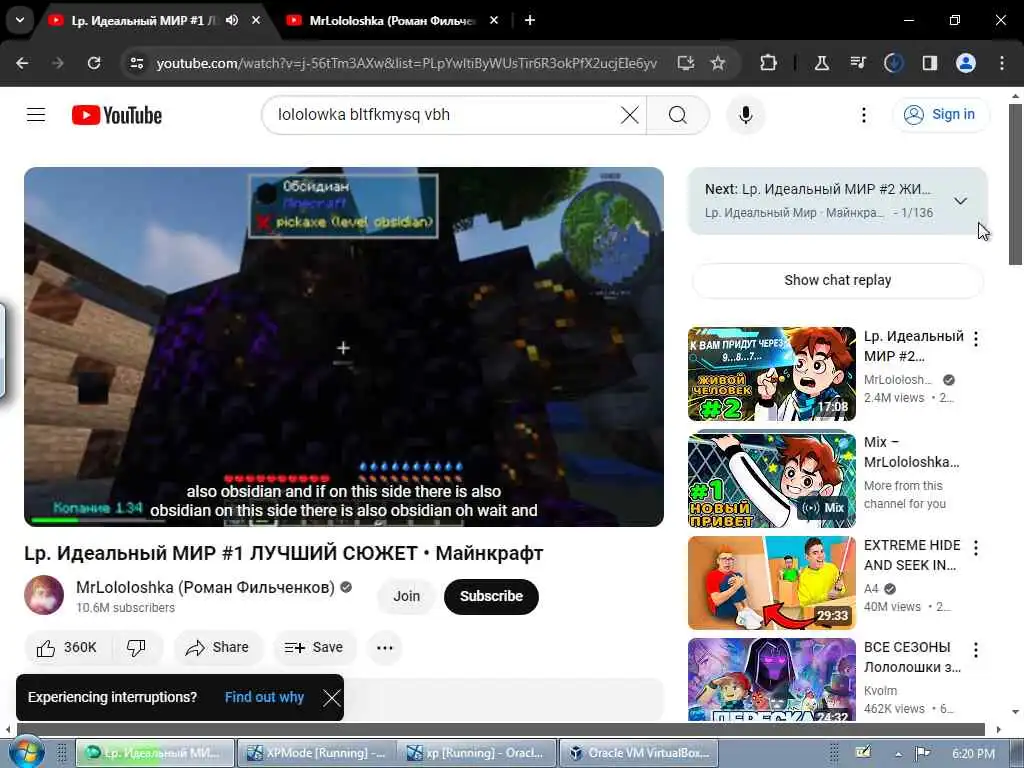
Task: Open Chrome Labs flask icon
Action: (x=822, y=63)
